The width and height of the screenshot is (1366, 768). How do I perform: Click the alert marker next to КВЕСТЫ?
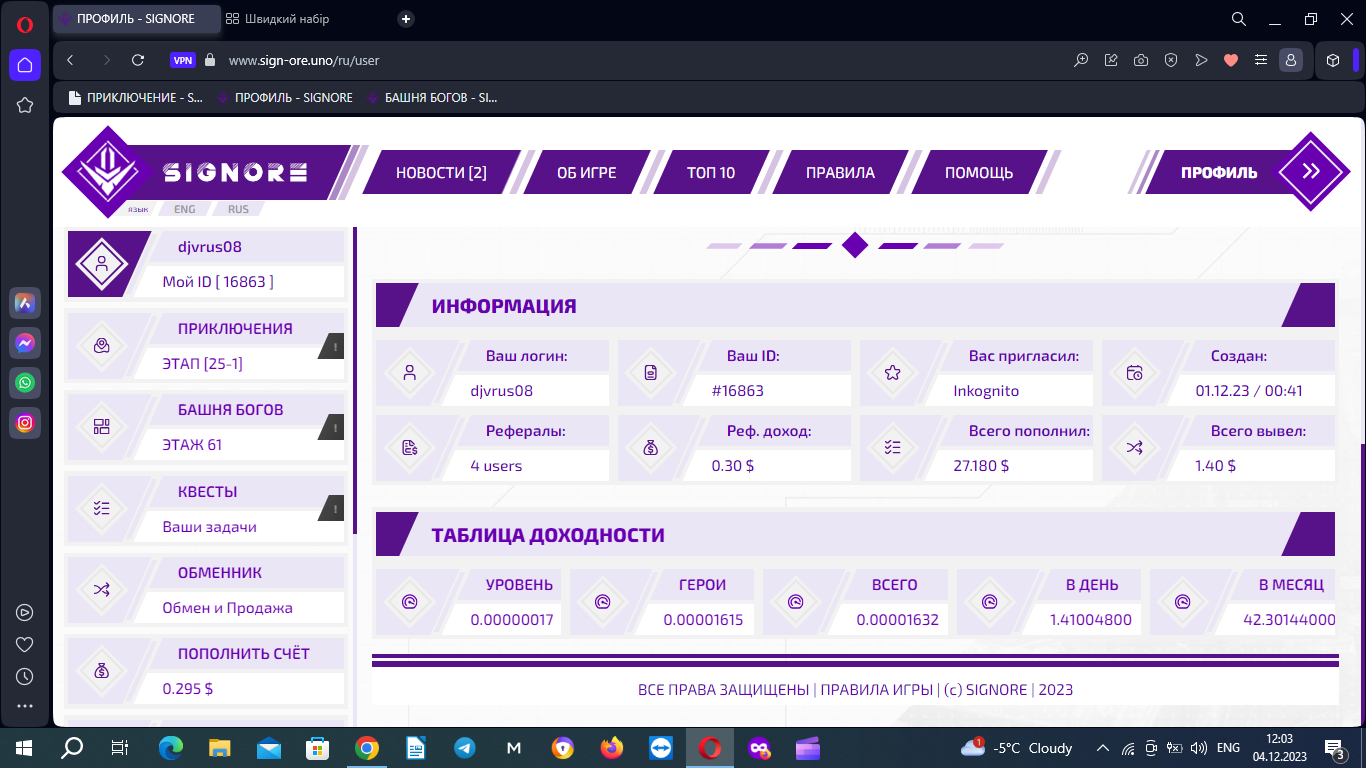(333, 508)
